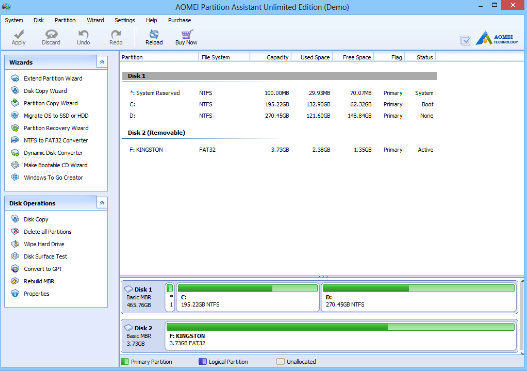Viewport: 527px width, 371px height.
Task: Click the checklist icon beside AOMEI logo
Action: point(465,41)
